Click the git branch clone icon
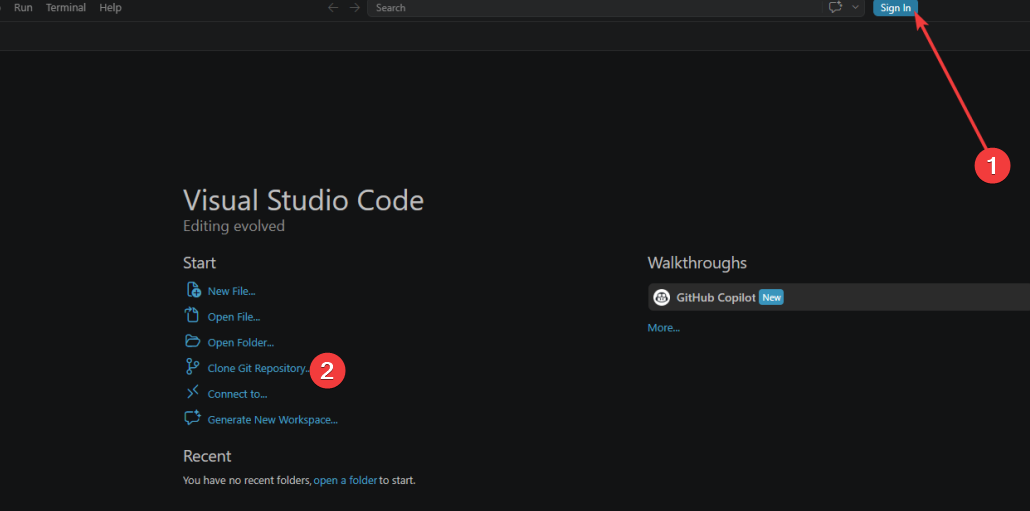The height and width of the screenshot is (511, 1030). [192, 367]
